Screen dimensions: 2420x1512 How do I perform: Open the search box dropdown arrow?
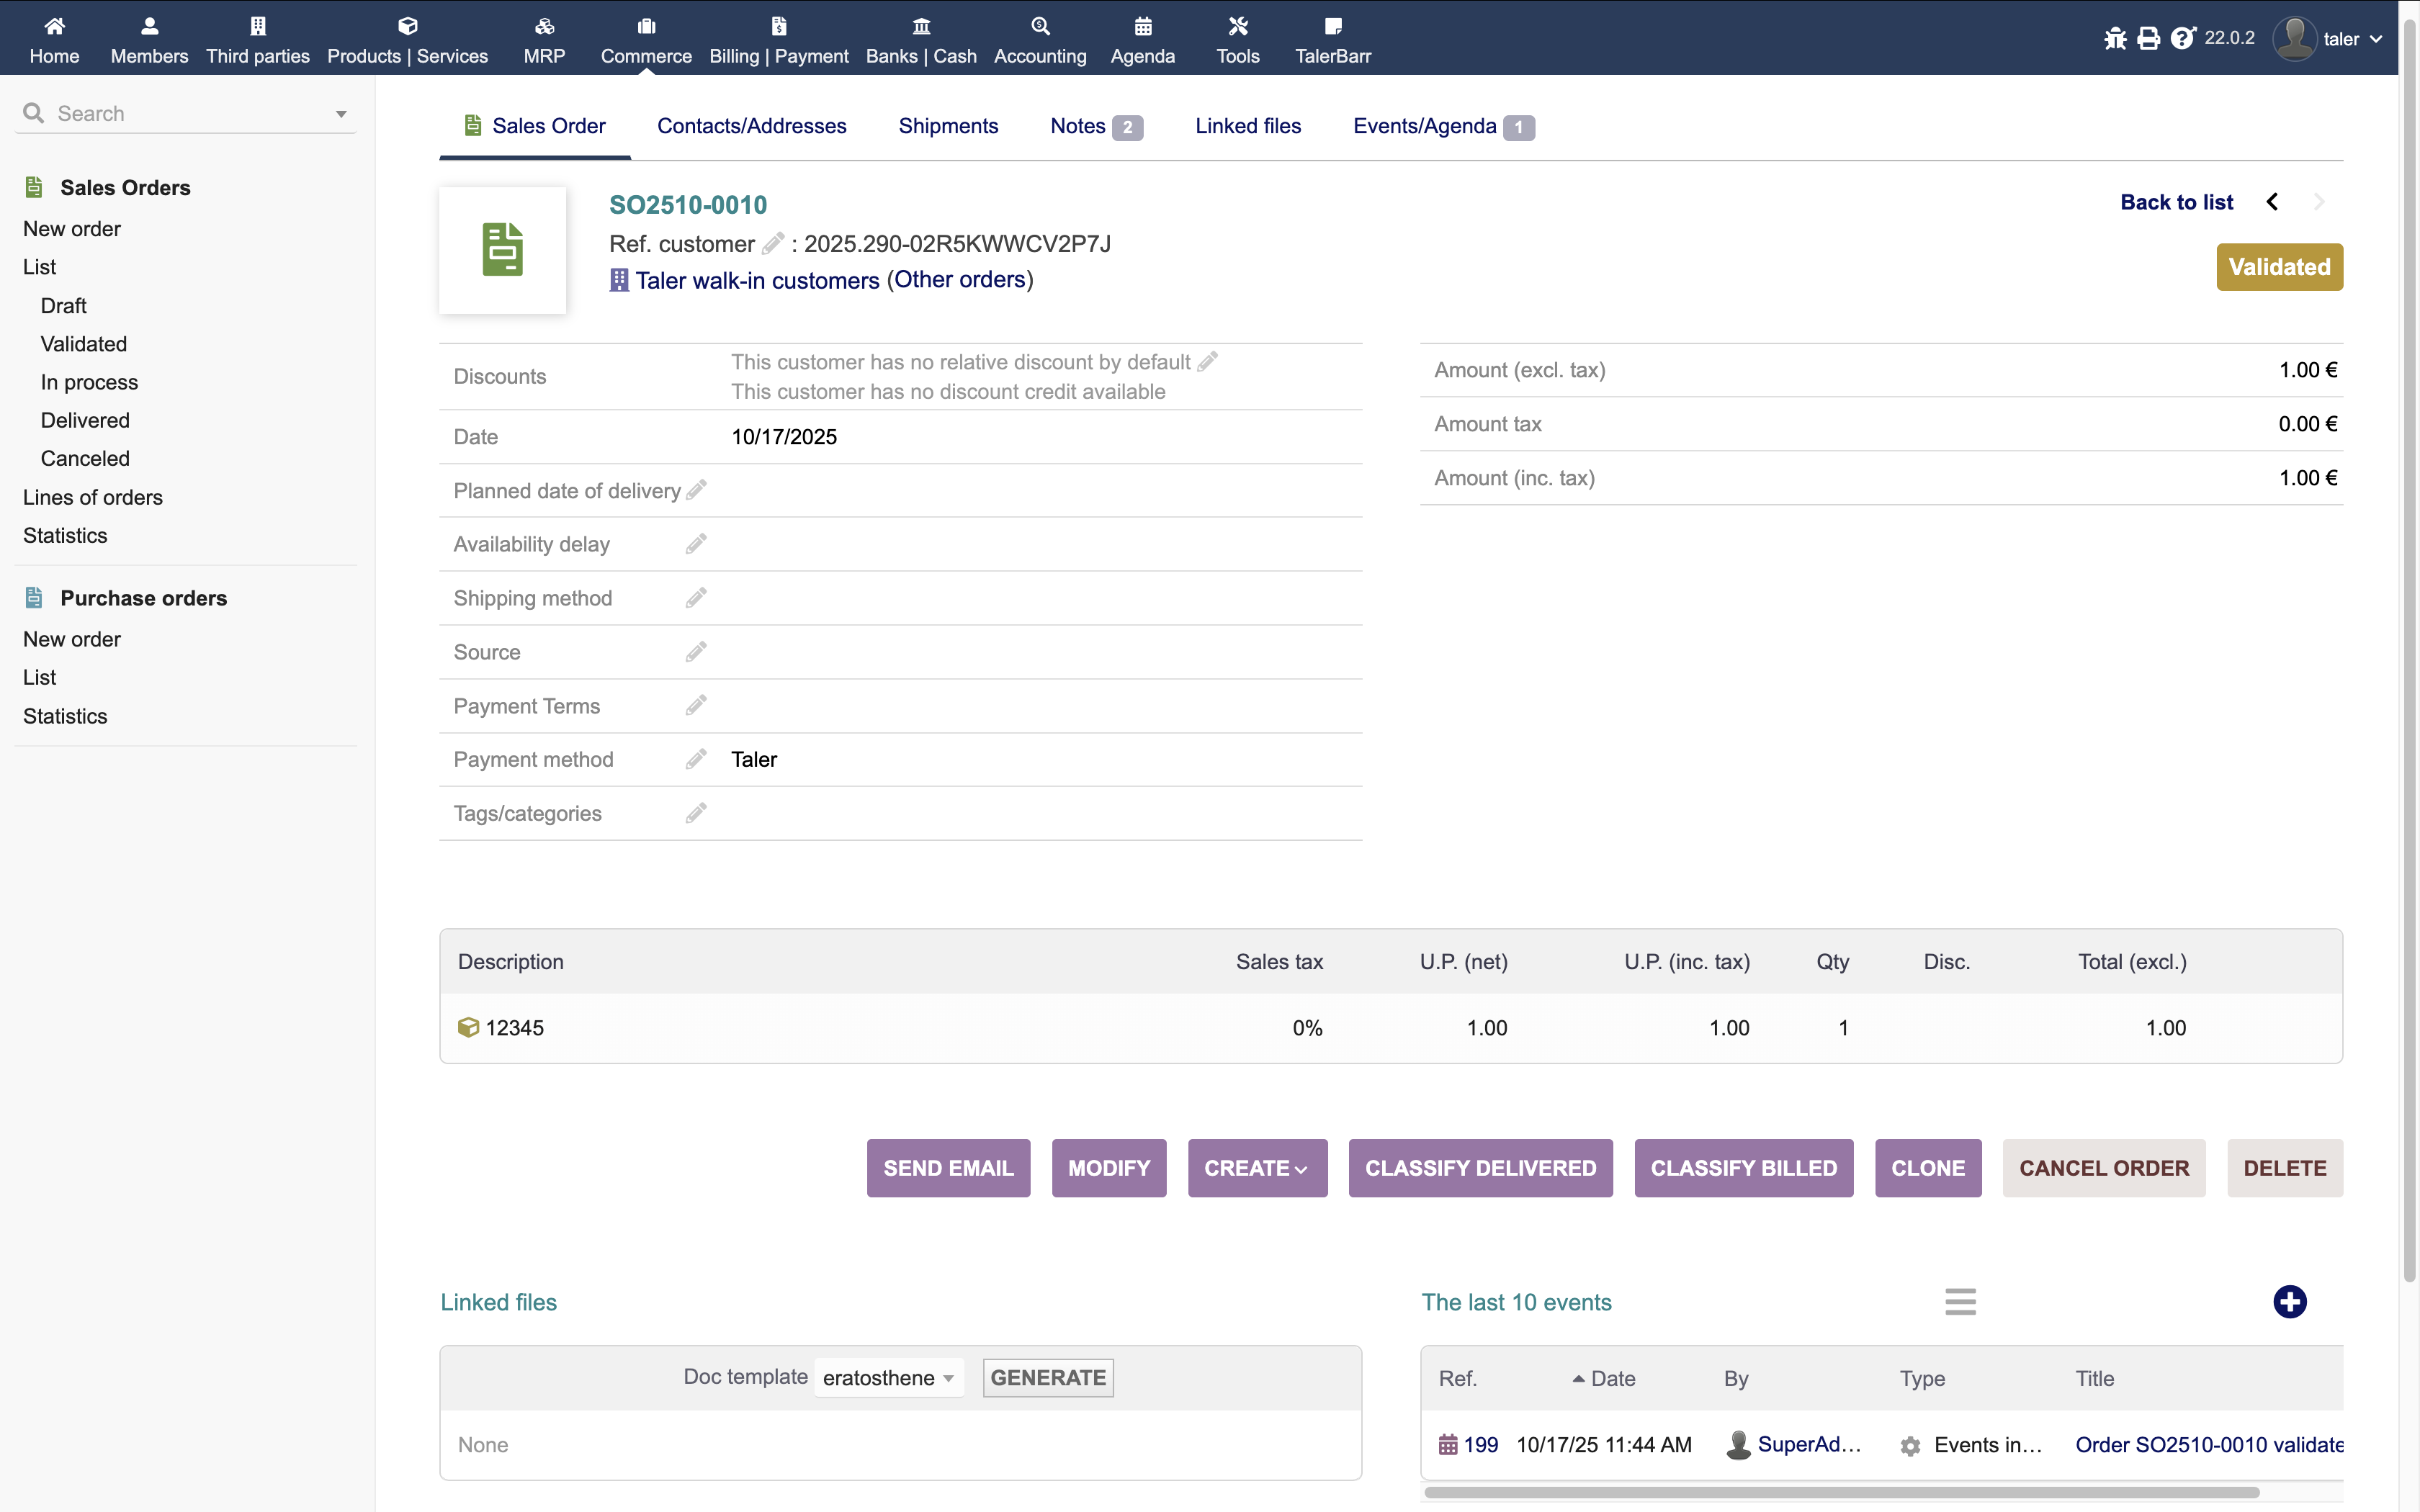click(x=341, y=114)
